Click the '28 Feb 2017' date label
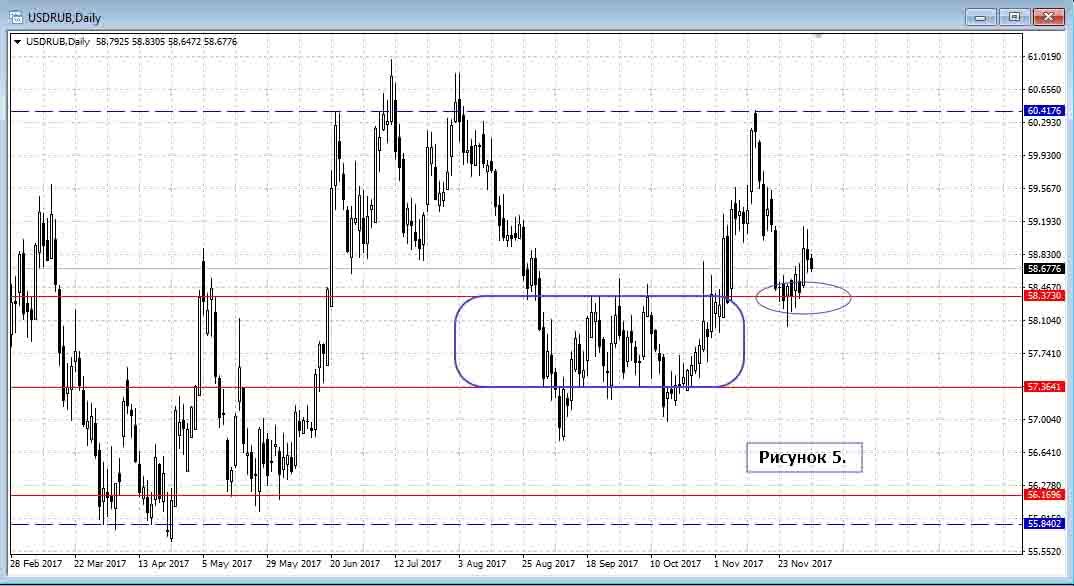Screen dimensions: 1074x586 coord(36,564)
